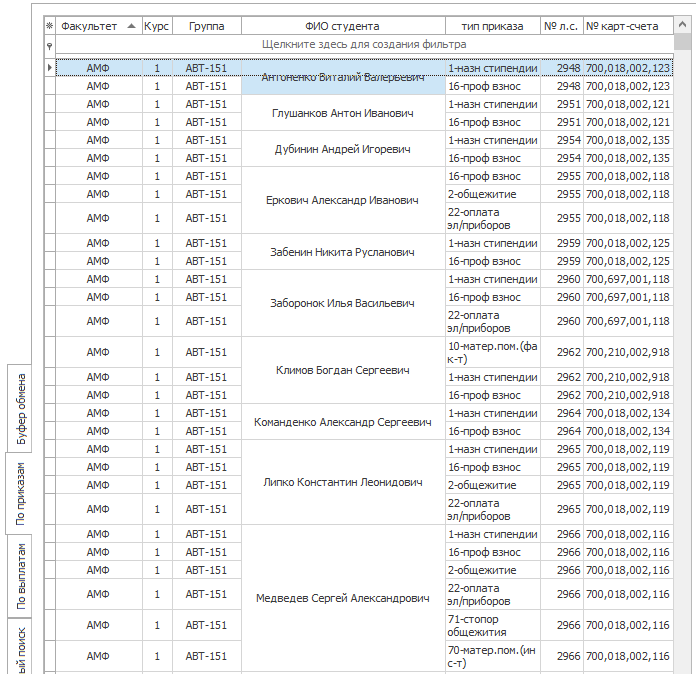Select student Медведев Сергей Александрович
Image resolution: width=696 pixels, height=674 pixels.
(343, 599)
